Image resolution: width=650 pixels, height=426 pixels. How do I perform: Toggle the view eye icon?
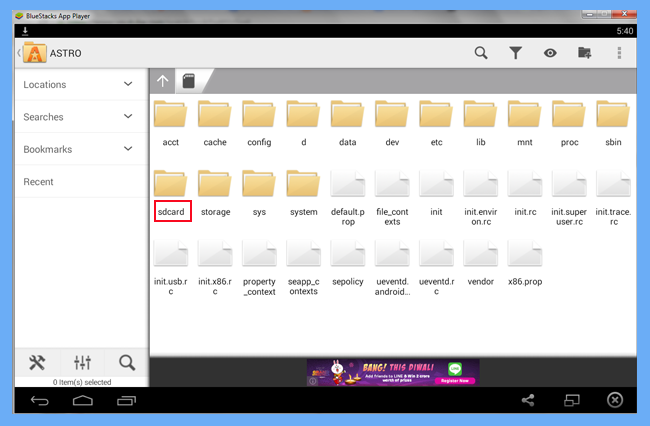pos(550,53)
